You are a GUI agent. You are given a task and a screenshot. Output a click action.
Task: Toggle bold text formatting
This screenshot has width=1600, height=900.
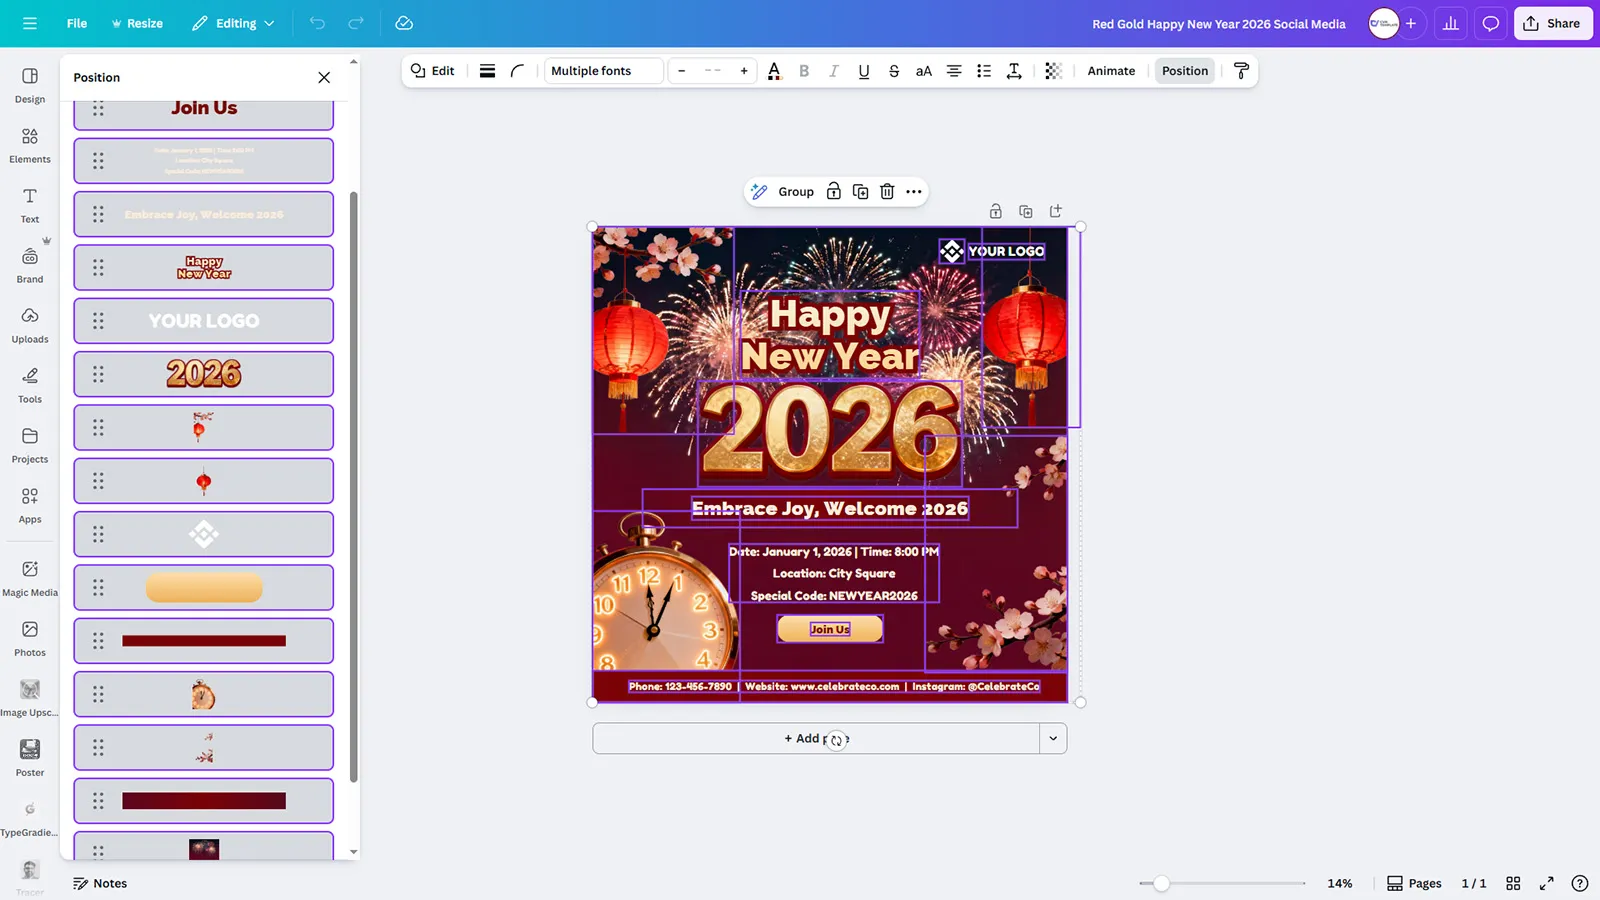pyautogui.click(x=804, y=71)
